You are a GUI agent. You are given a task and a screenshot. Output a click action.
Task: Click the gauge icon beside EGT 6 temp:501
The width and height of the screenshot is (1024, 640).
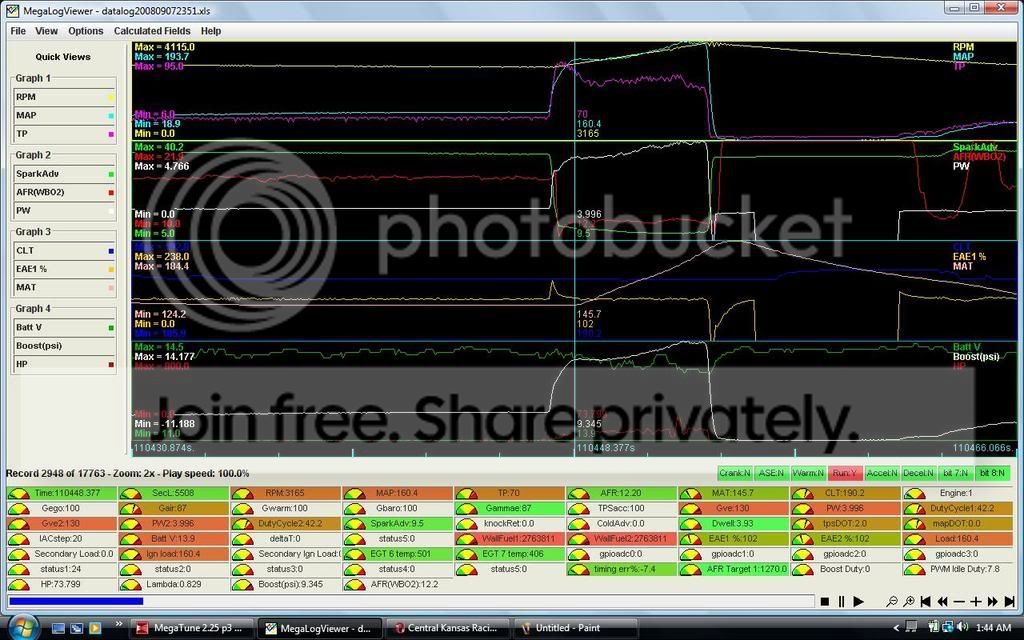coord(354,554)
